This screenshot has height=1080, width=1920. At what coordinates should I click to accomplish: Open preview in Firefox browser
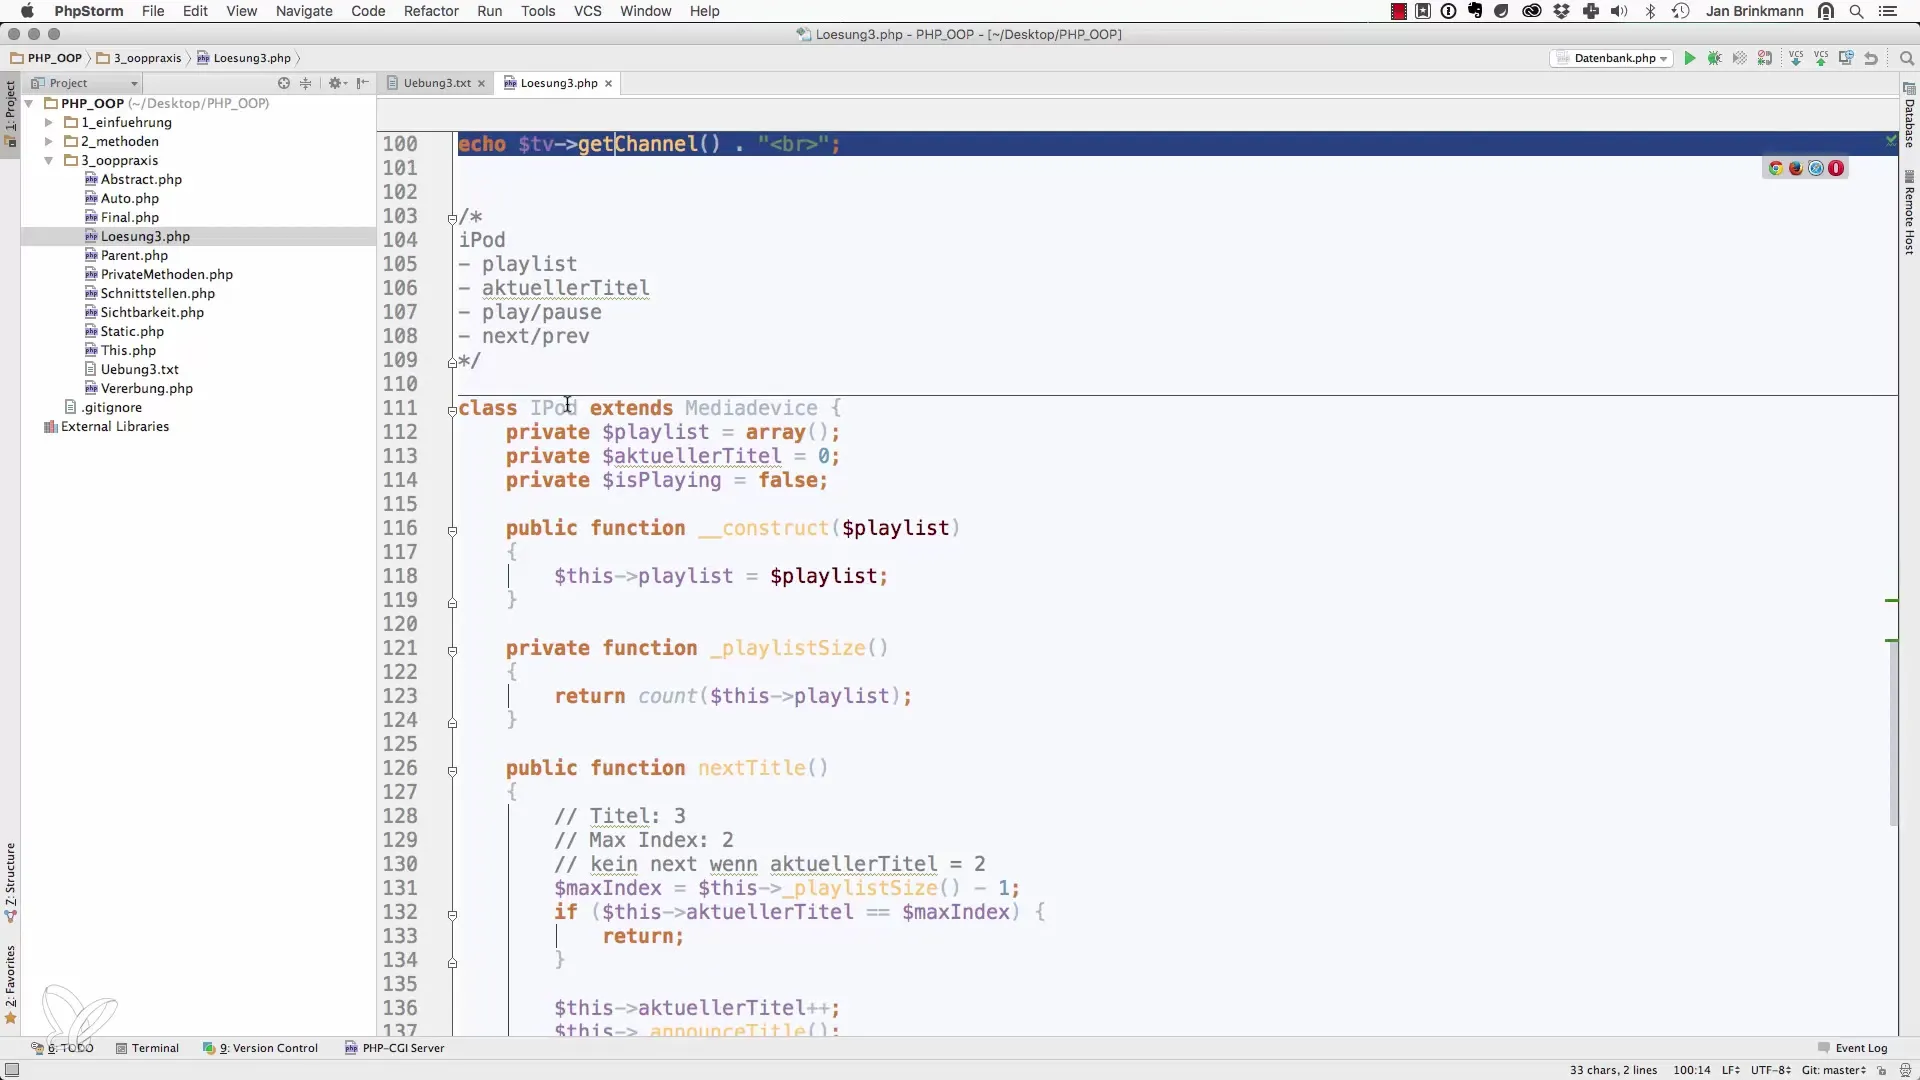point(1796,168)
